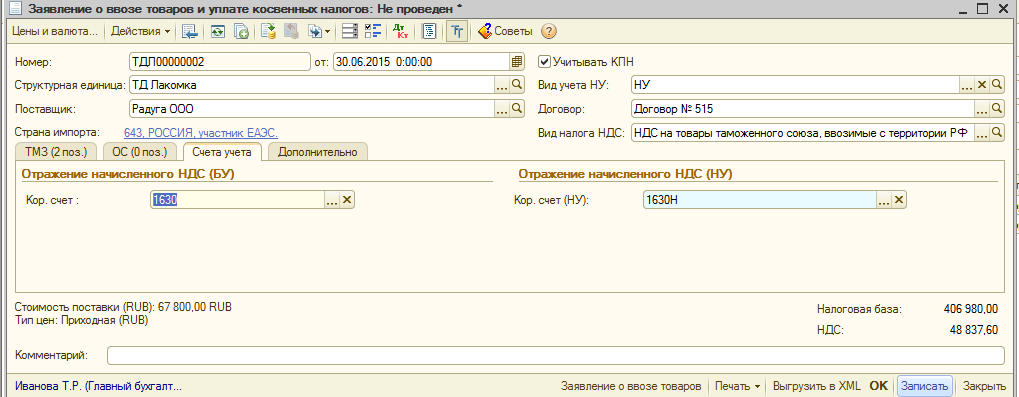This screenshot has width=1019, height=397.
Task: Click the user name Иванова Т.Р. in status bar
Action: [98, 386]
